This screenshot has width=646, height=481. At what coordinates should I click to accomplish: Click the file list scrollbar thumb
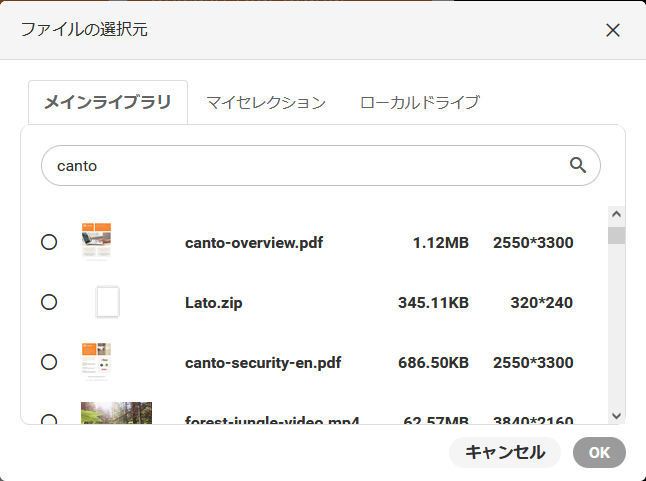616,236
